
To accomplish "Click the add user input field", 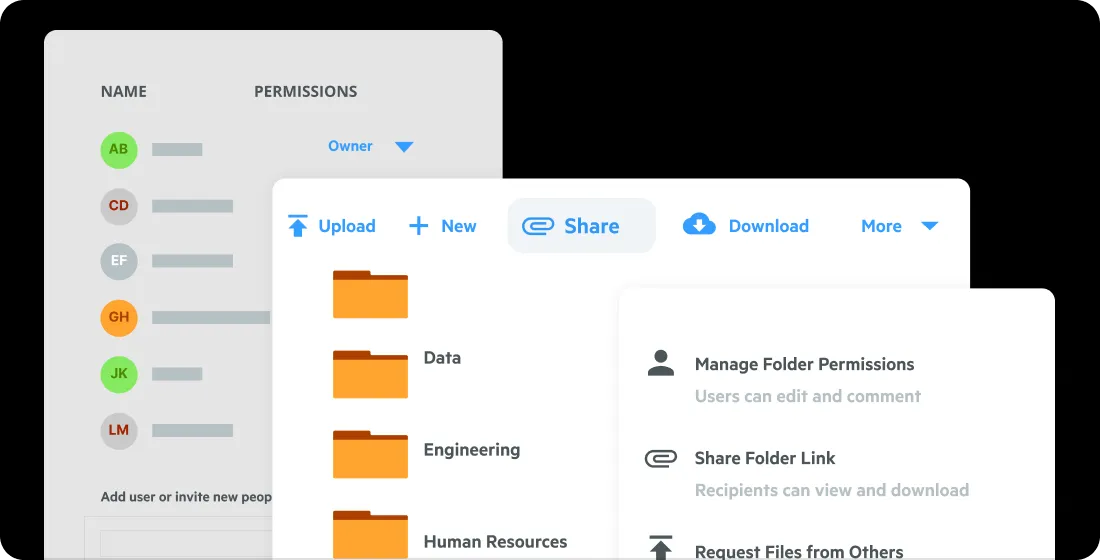I will 186,543.
